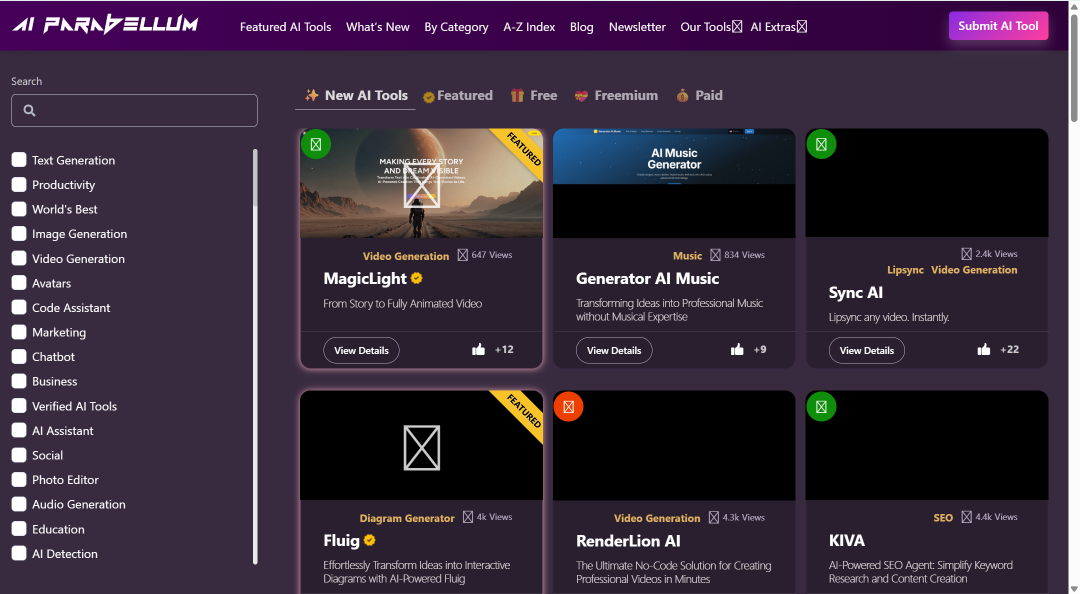Click the red badge on RenderLion AI card
The width and height of the screenshot is (1080, 594).
click(568, 407)
